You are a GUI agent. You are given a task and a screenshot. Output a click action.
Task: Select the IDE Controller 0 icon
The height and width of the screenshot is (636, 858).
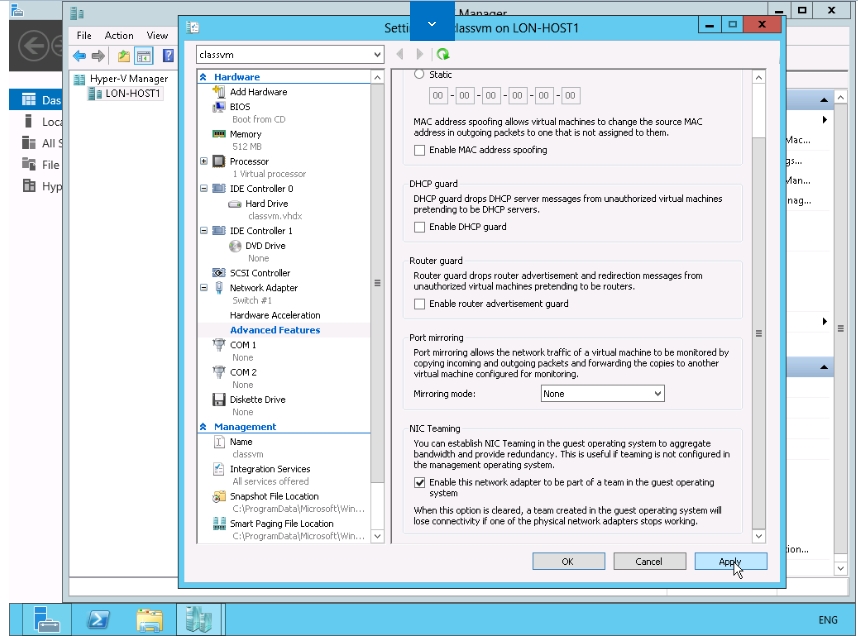(219, 188)
